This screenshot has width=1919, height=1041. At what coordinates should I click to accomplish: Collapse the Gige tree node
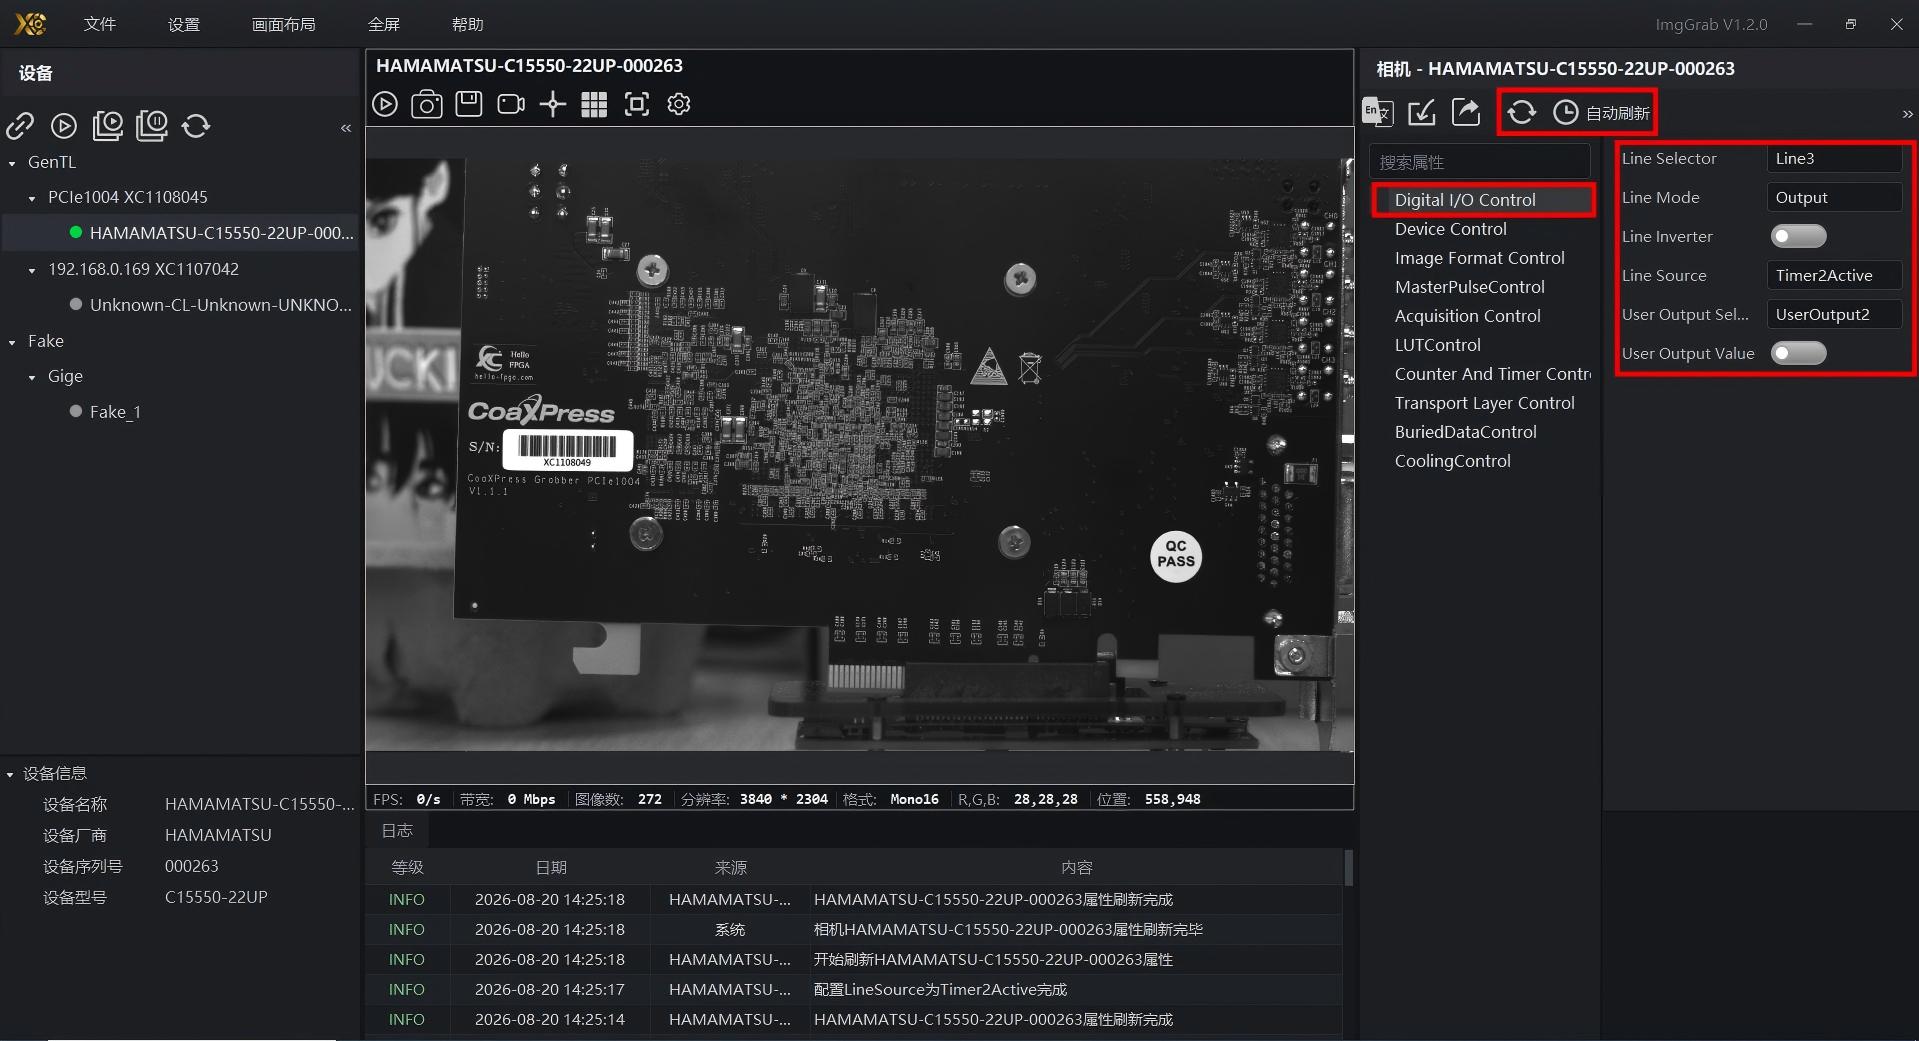click(32, 377)
